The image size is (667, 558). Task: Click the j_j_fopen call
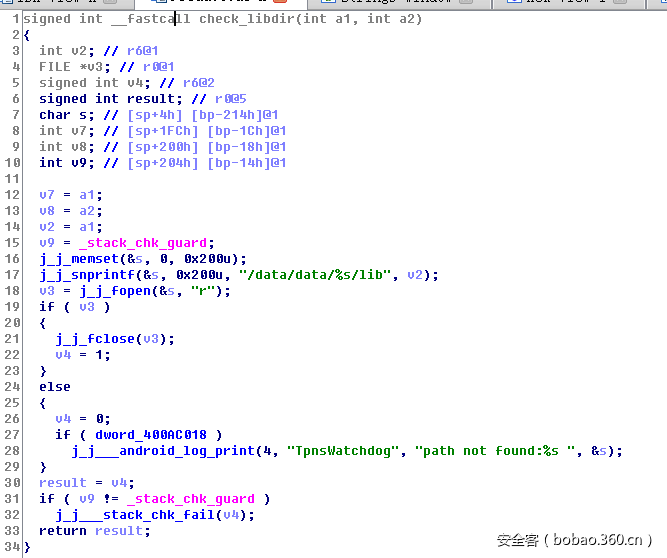(x=115, y=291)
